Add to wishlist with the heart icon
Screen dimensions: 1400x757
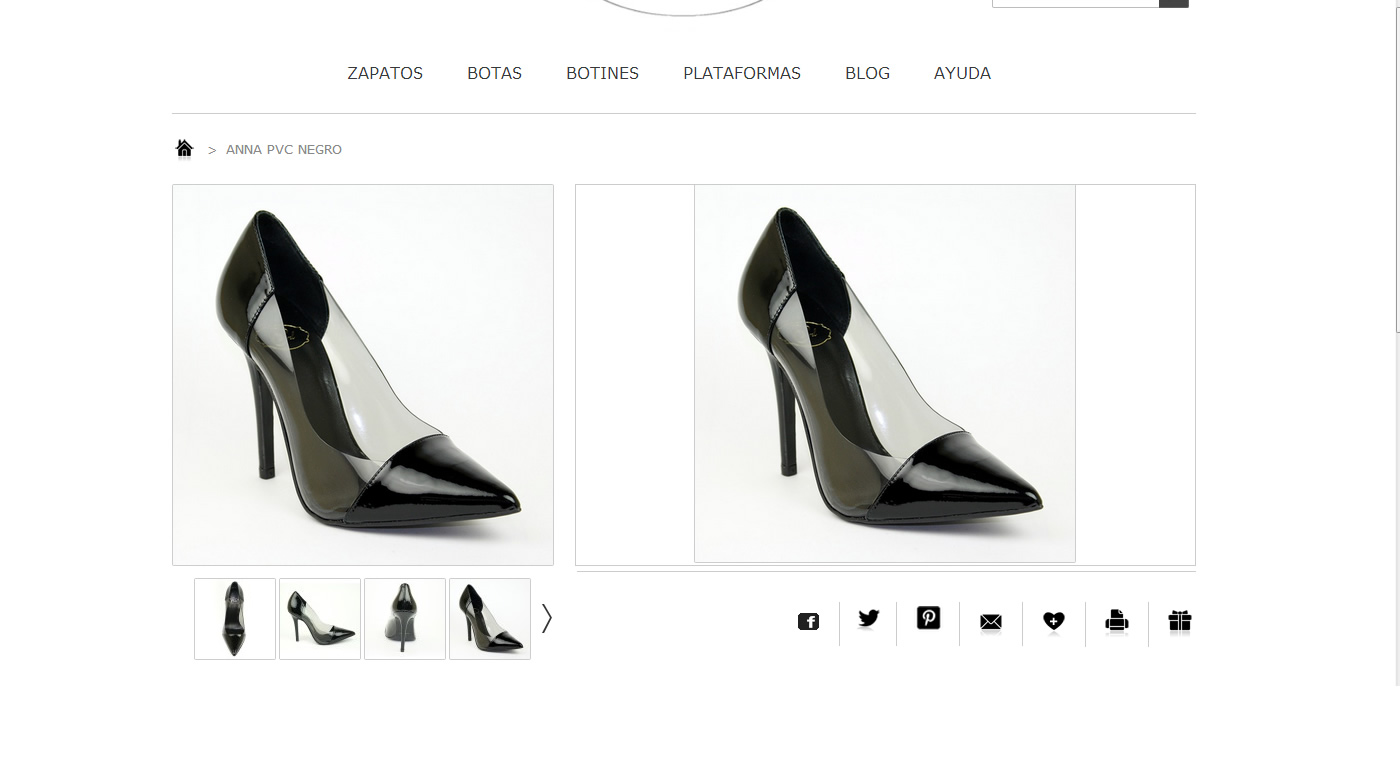tap(1053, 622)
